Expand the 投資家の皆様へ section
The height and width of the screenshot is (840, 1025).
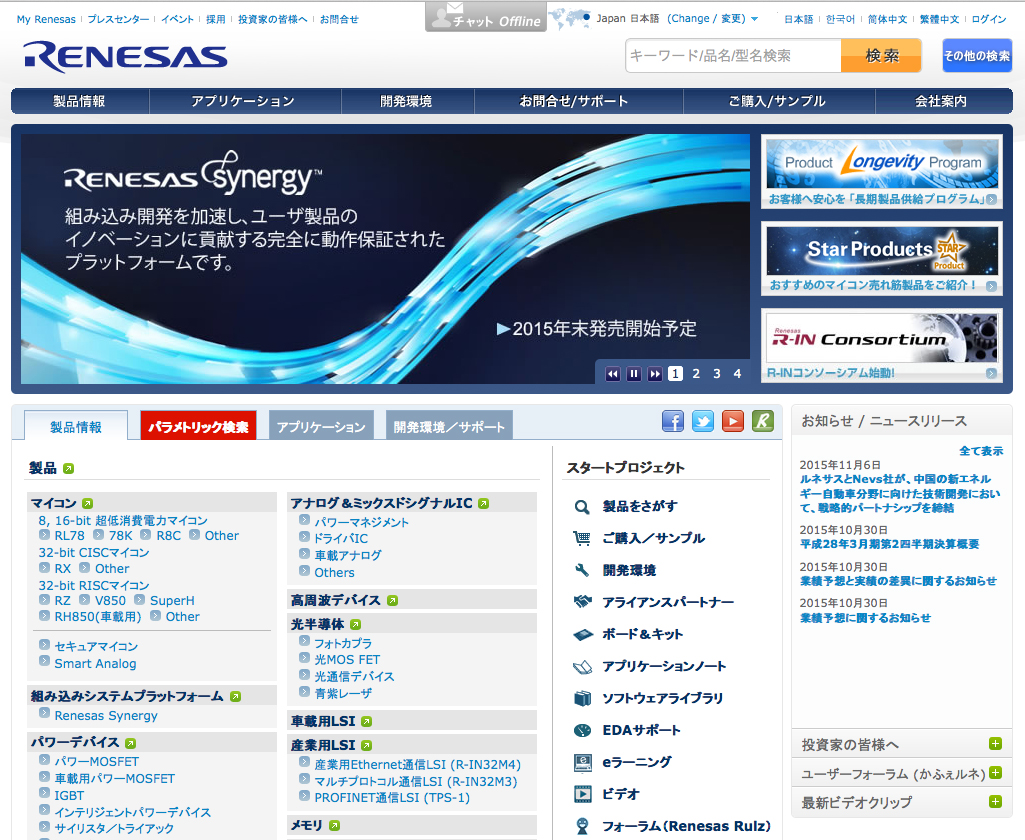click(995, 744)
